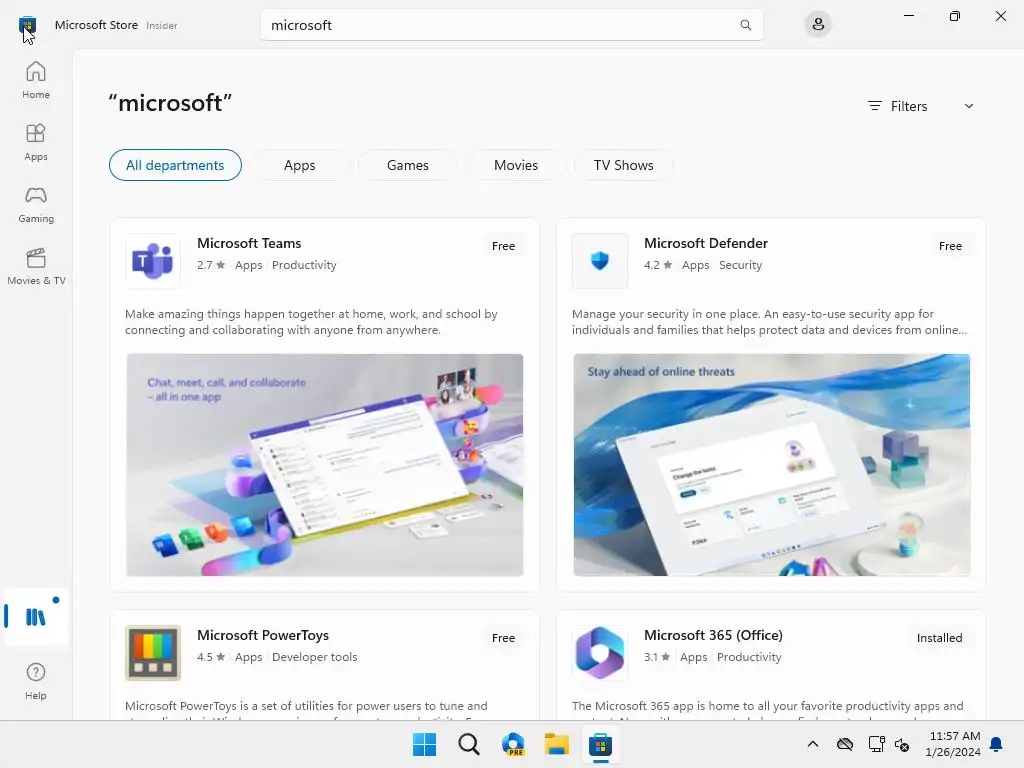Switch to the Games filter tab

408,165
